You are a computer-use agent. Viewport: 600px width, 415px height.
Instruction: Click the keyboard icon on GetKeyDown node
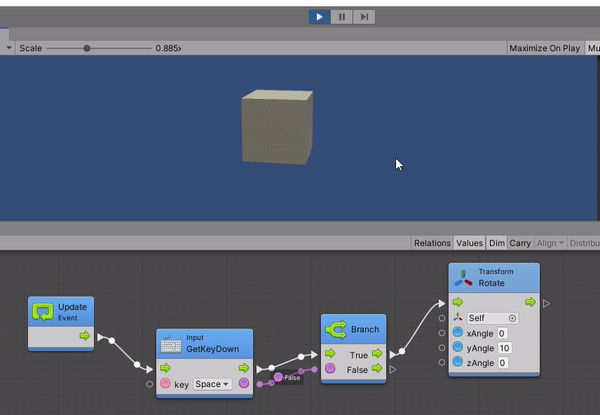click(172, 344)
